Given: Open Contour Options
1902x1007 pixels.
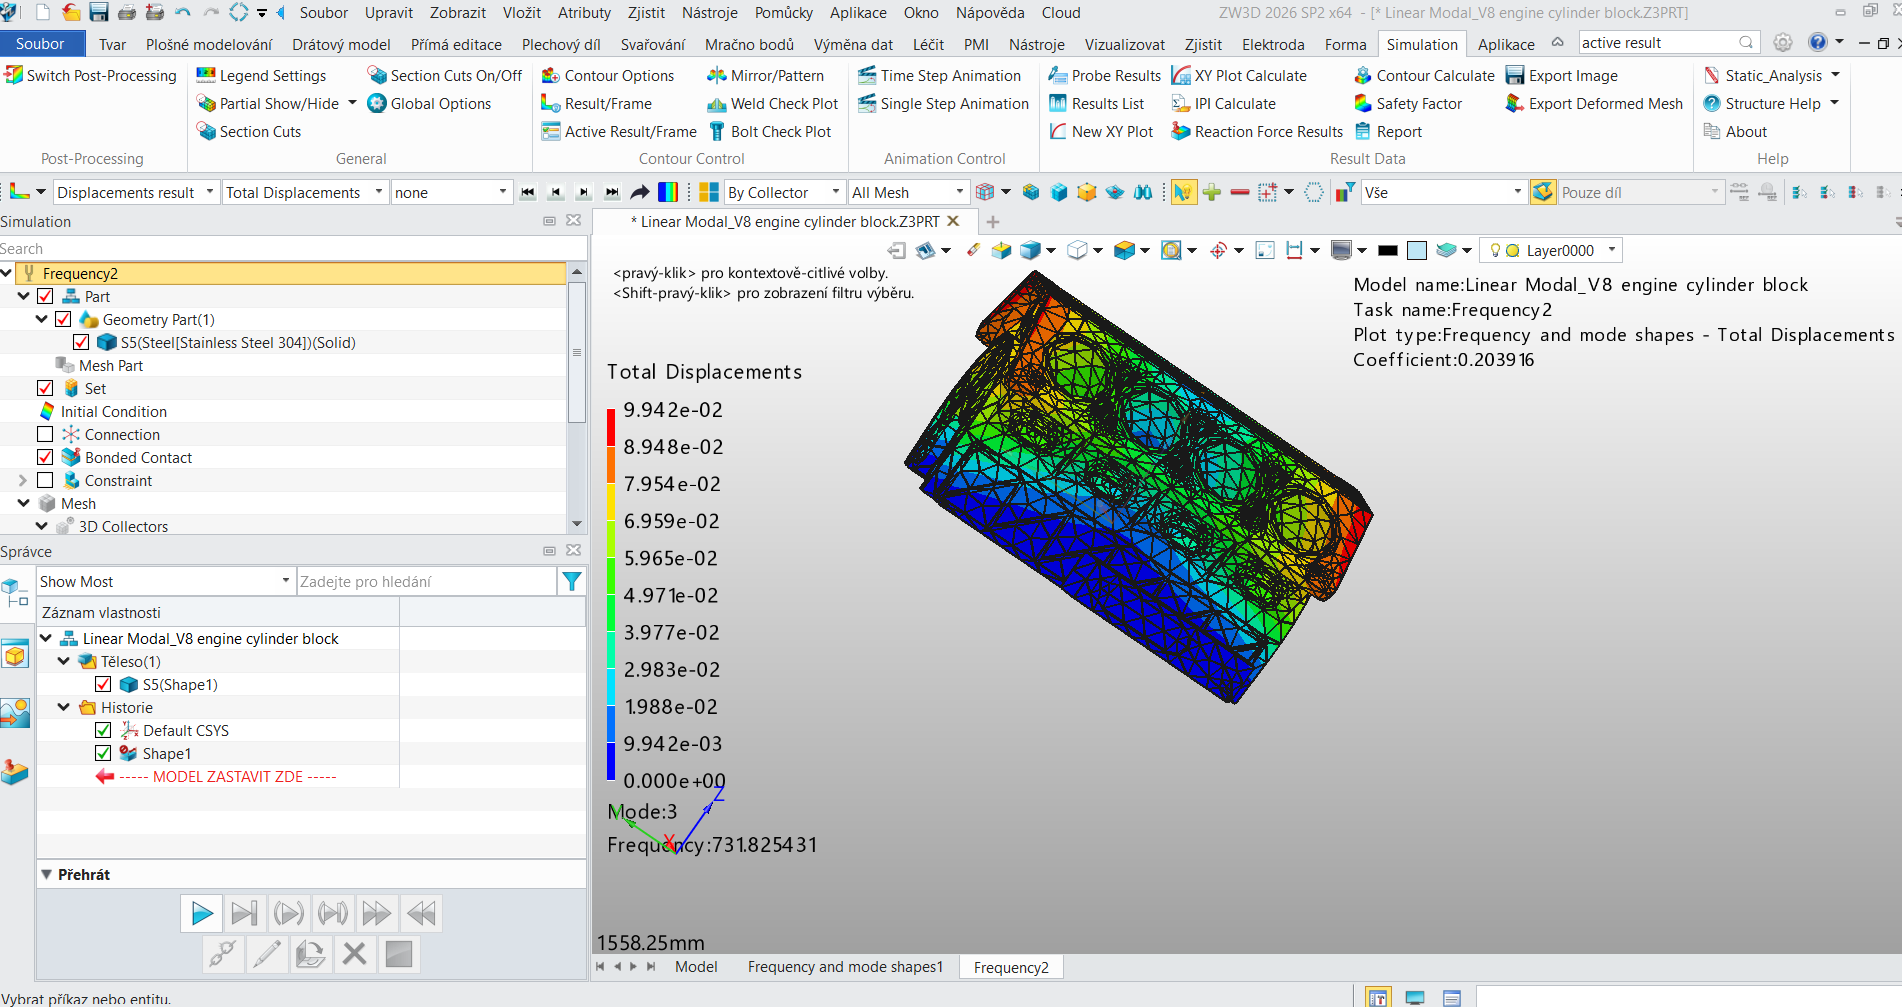Looking at the screenshot, I should click(x=607, y=75).
